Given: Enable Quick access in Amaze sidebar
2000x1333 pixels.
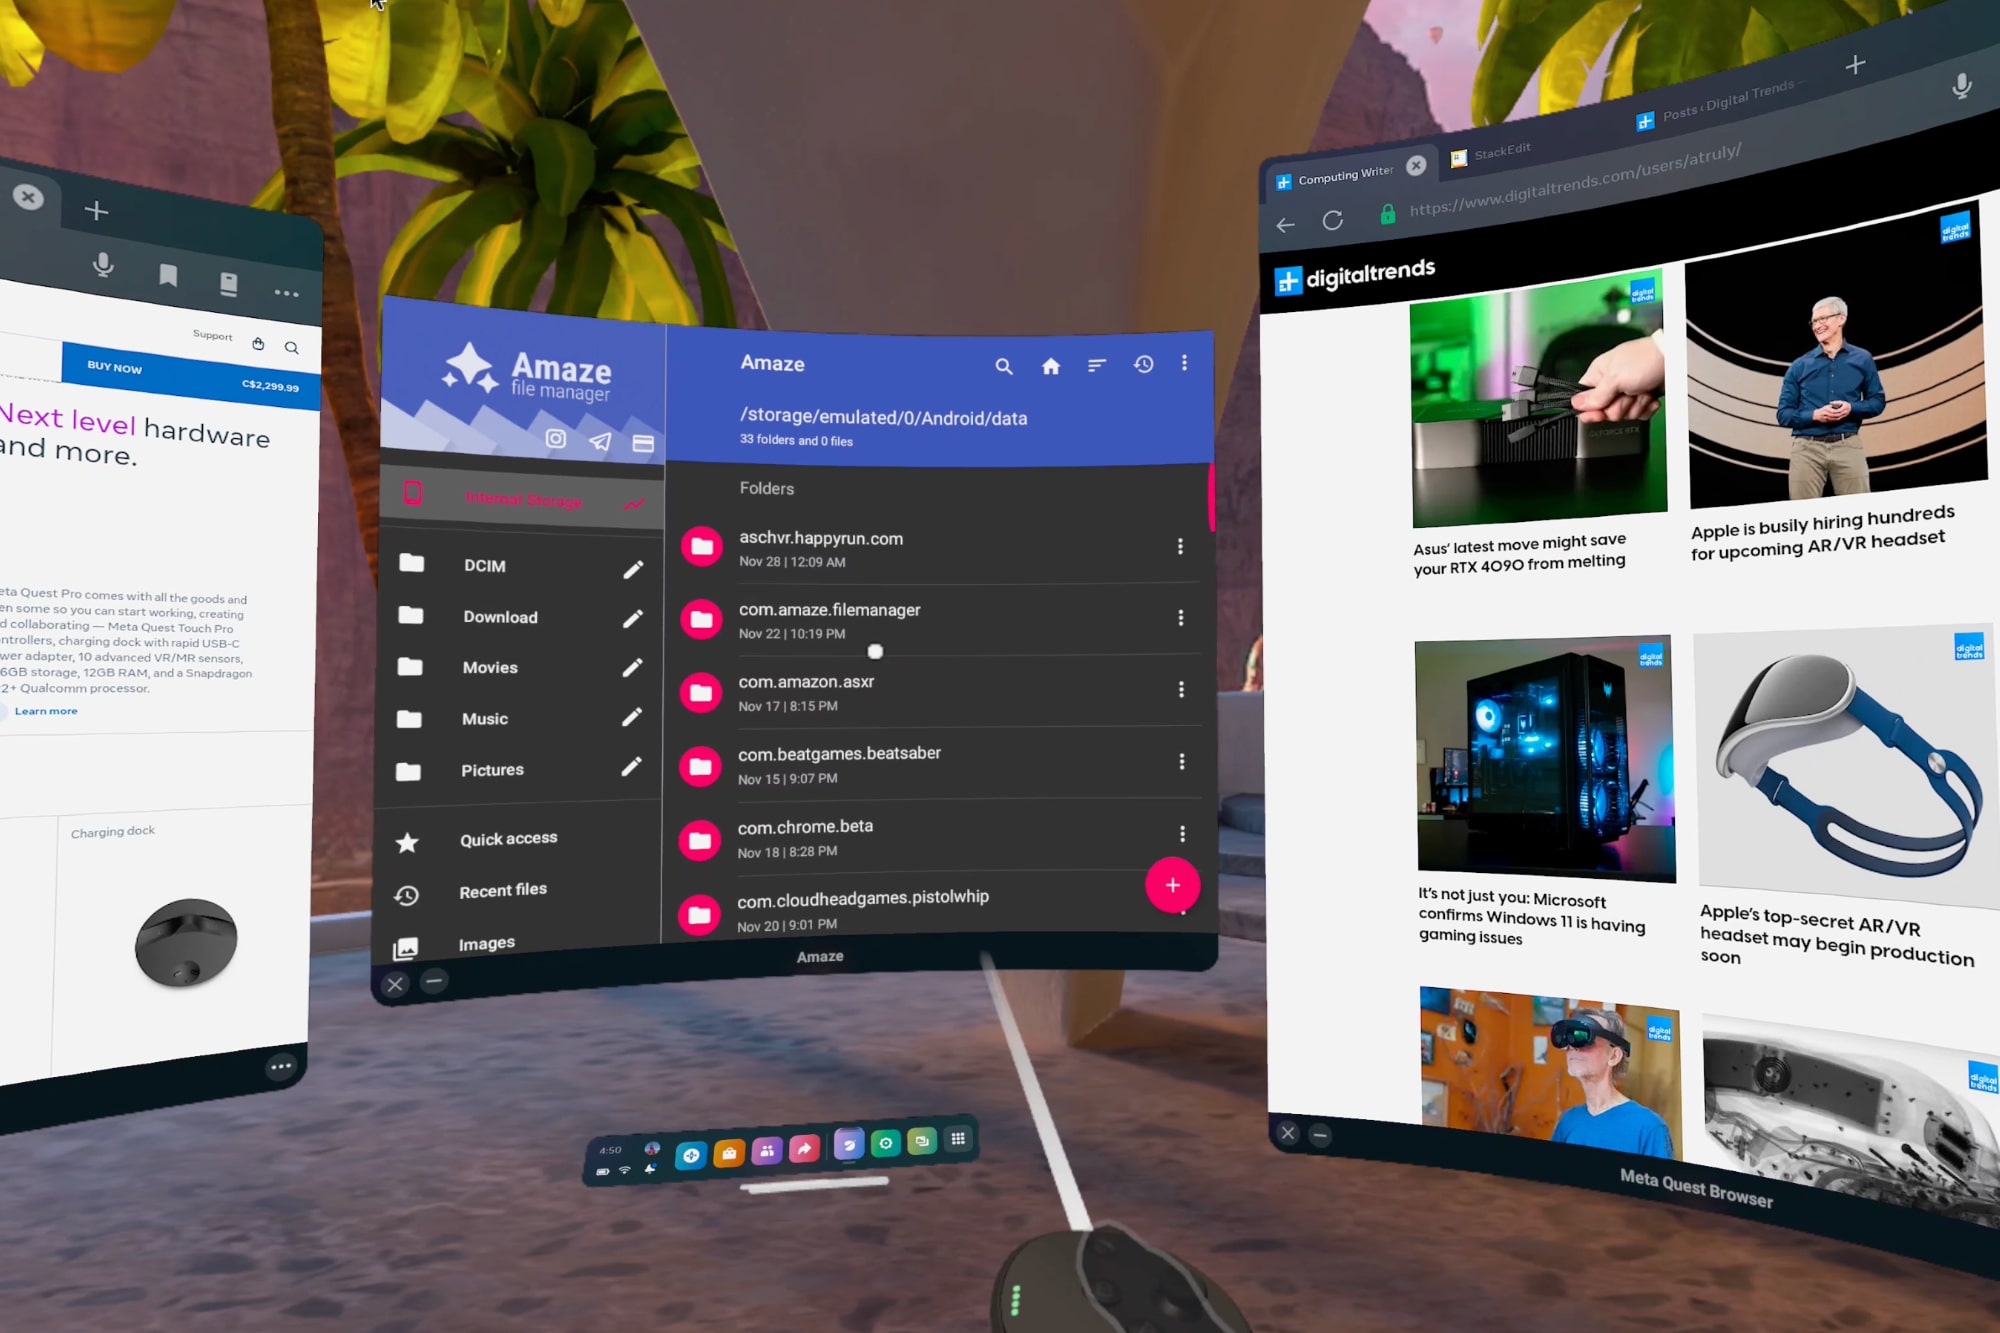Looking at the screenshot, I should [507, 836].
